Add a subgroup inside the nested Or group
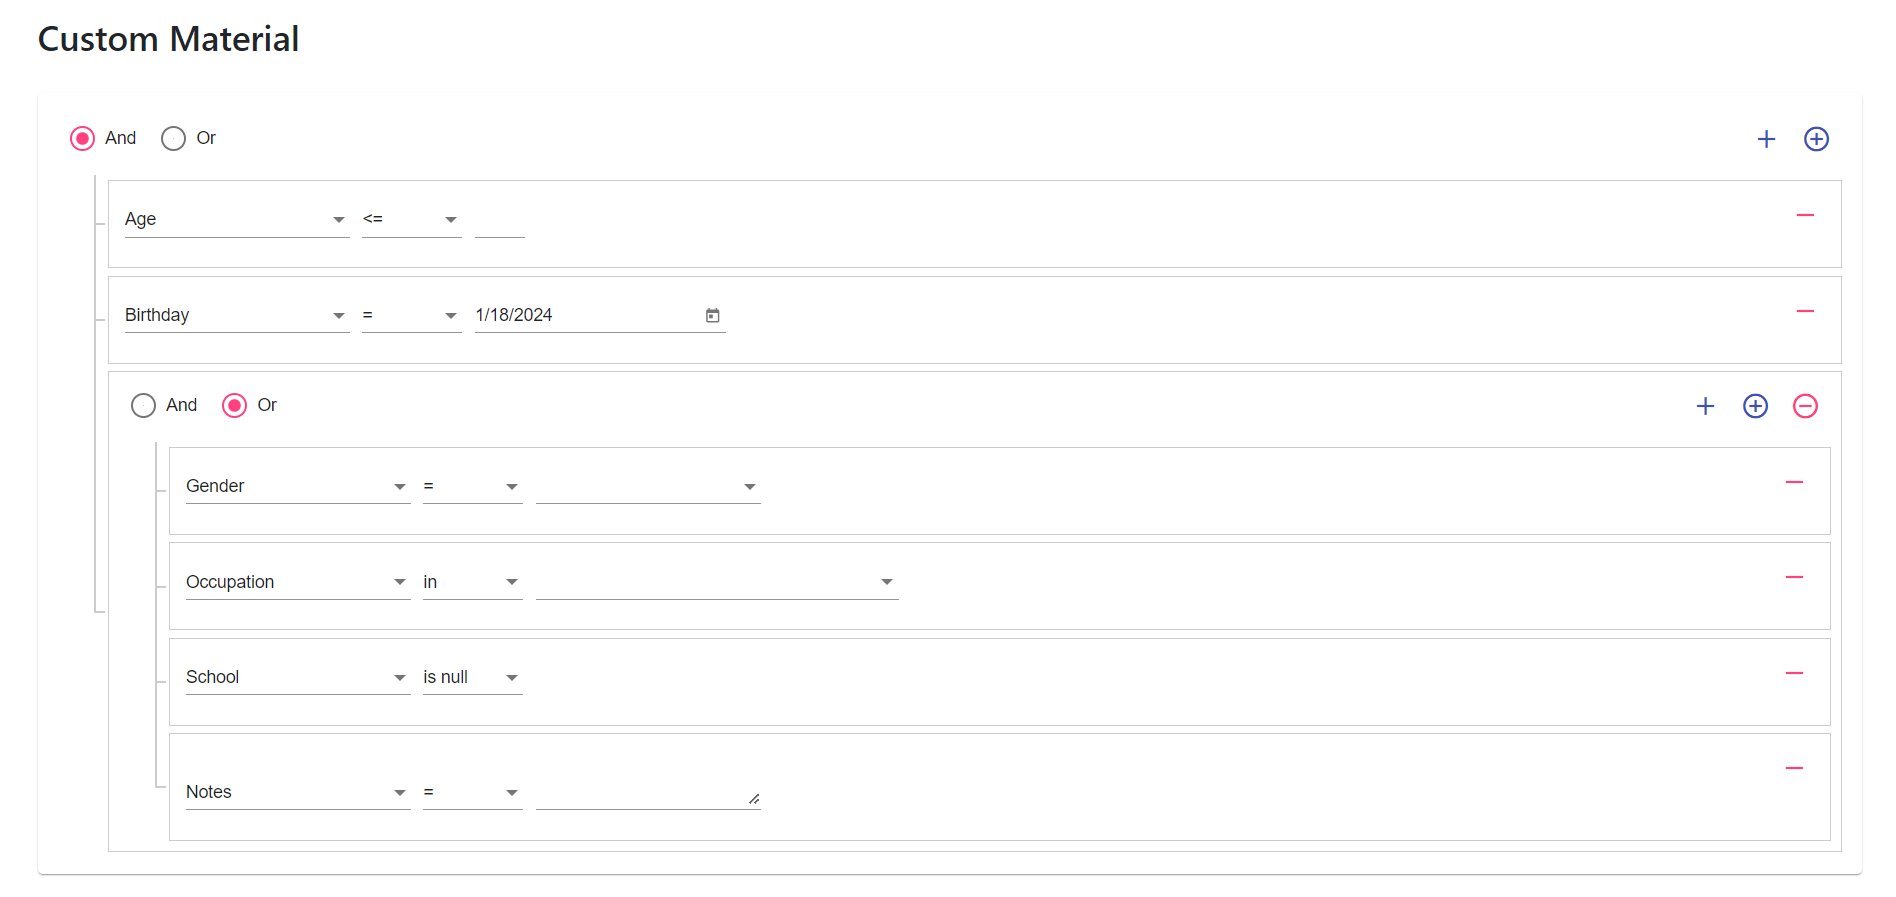The height and width of the screenshot is (897, 1896). coord(1755,406)
